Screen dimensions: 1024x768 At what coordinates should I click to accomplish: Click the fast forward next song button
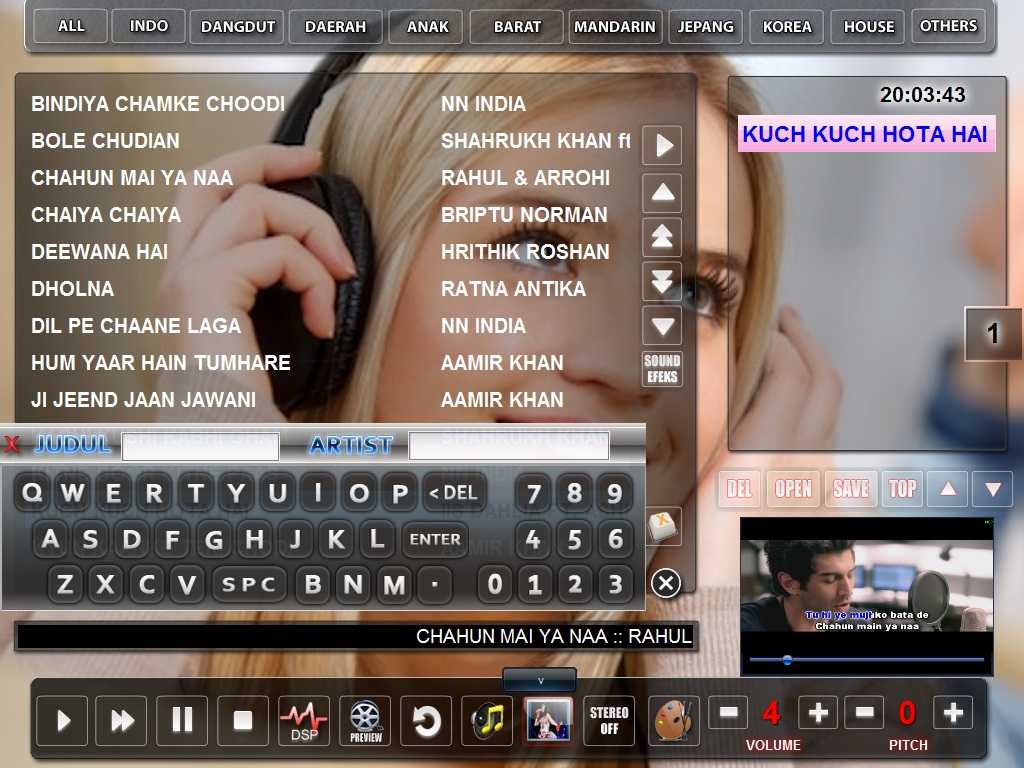tap(121, 721)
